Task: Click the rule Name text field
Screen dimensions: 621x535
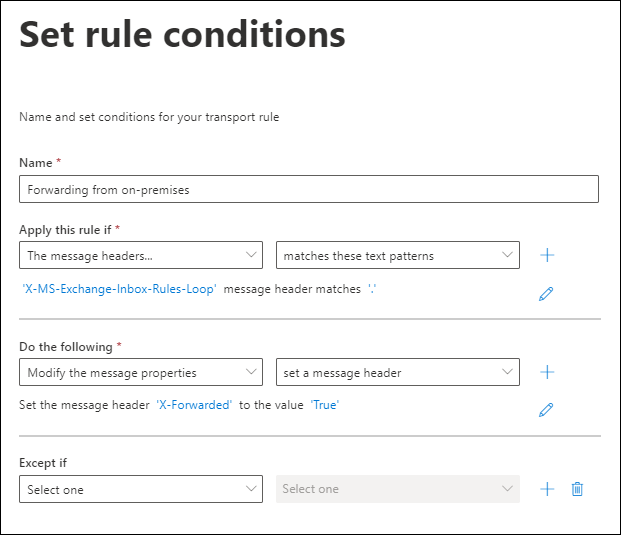Action: (309, 190)
